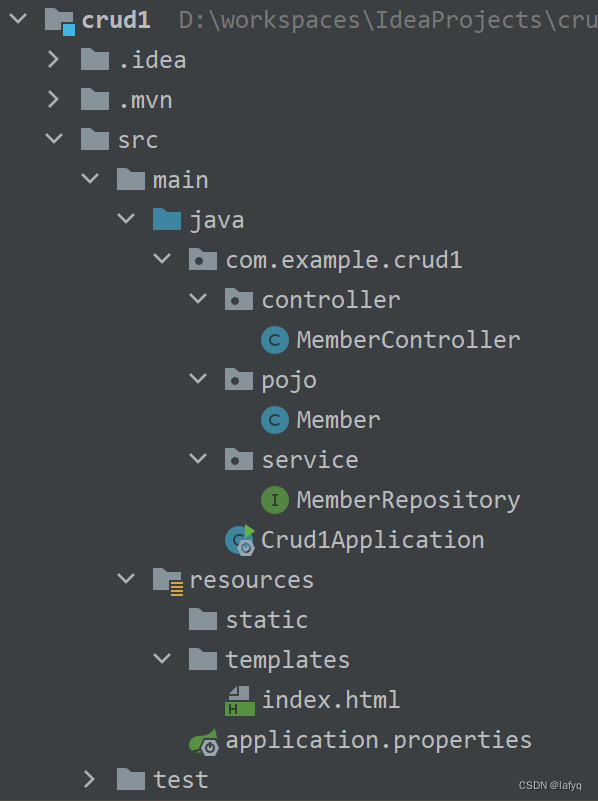Click the blue java source root folder icon
The width and height of the screenshot is (598, 801).
tap(167, 220)
